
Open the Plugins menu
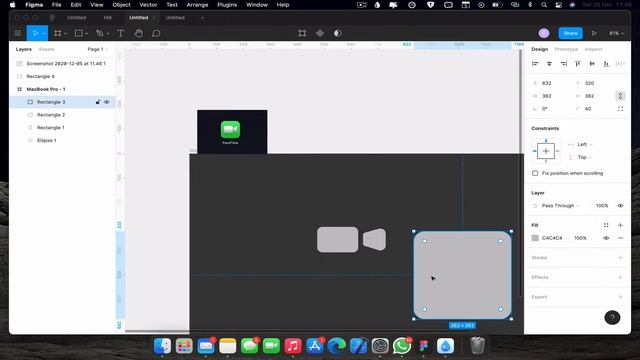[227, 5]
